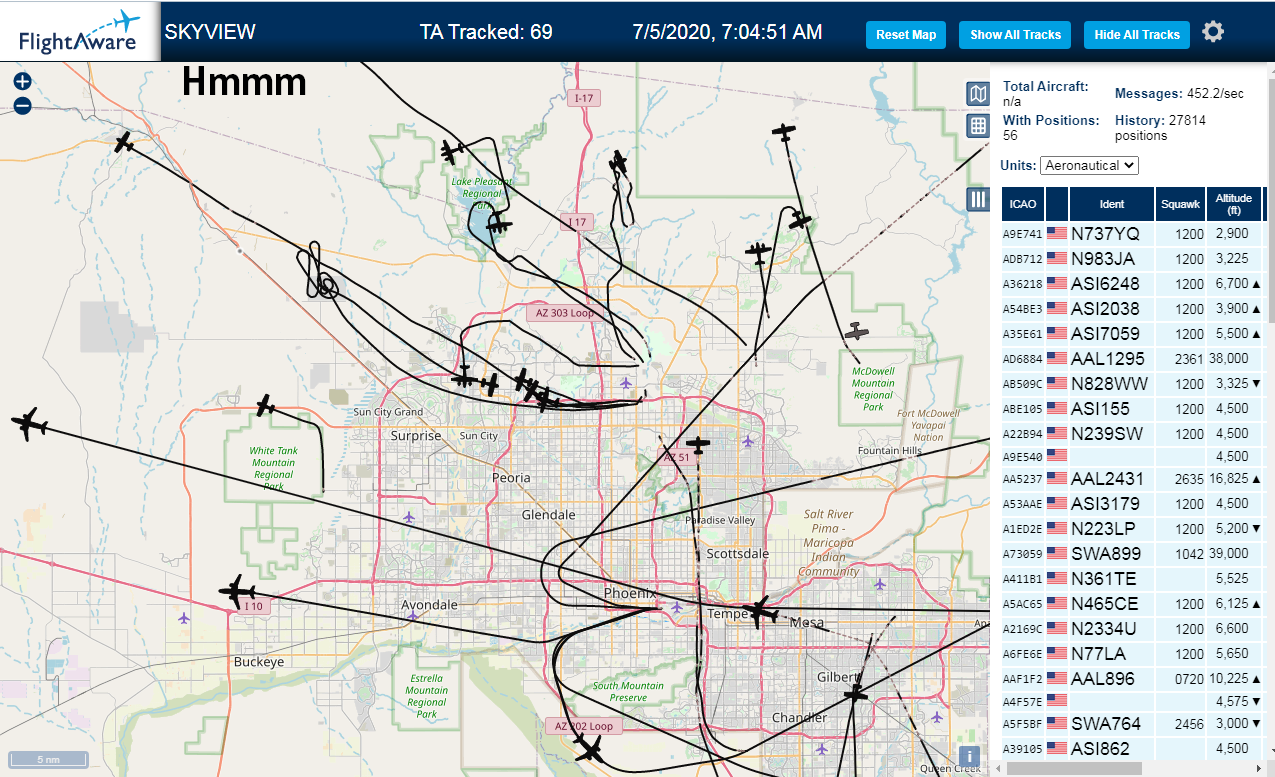
Task: Sort table by Altitude column
Action: (1234, 204)
